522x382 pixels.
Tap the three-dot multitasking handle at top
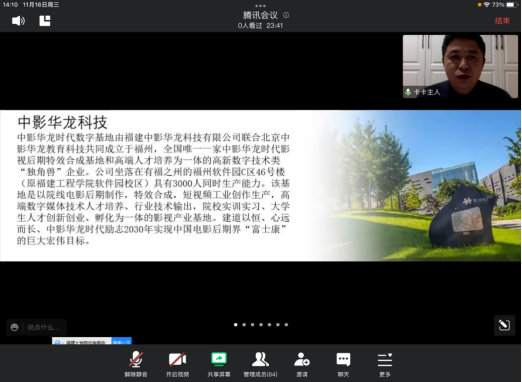tap(260, 6)
